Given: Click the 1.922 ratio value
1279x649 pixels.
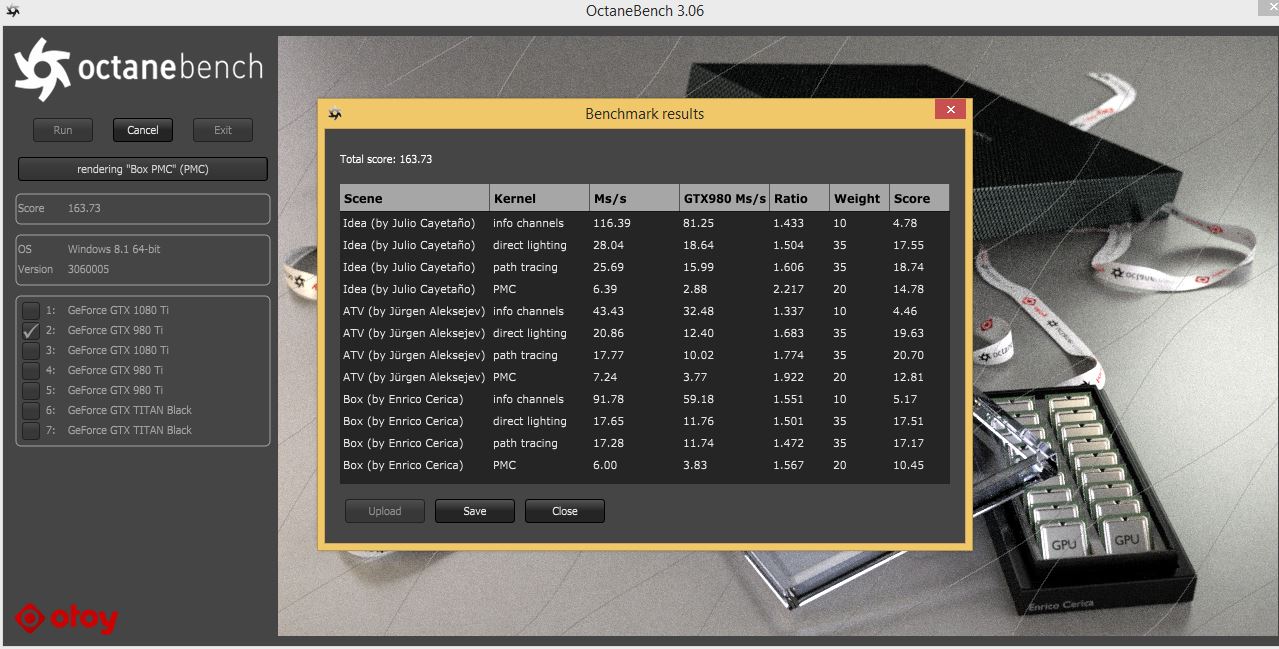Looking at the screenshot, I should [788, 377].
